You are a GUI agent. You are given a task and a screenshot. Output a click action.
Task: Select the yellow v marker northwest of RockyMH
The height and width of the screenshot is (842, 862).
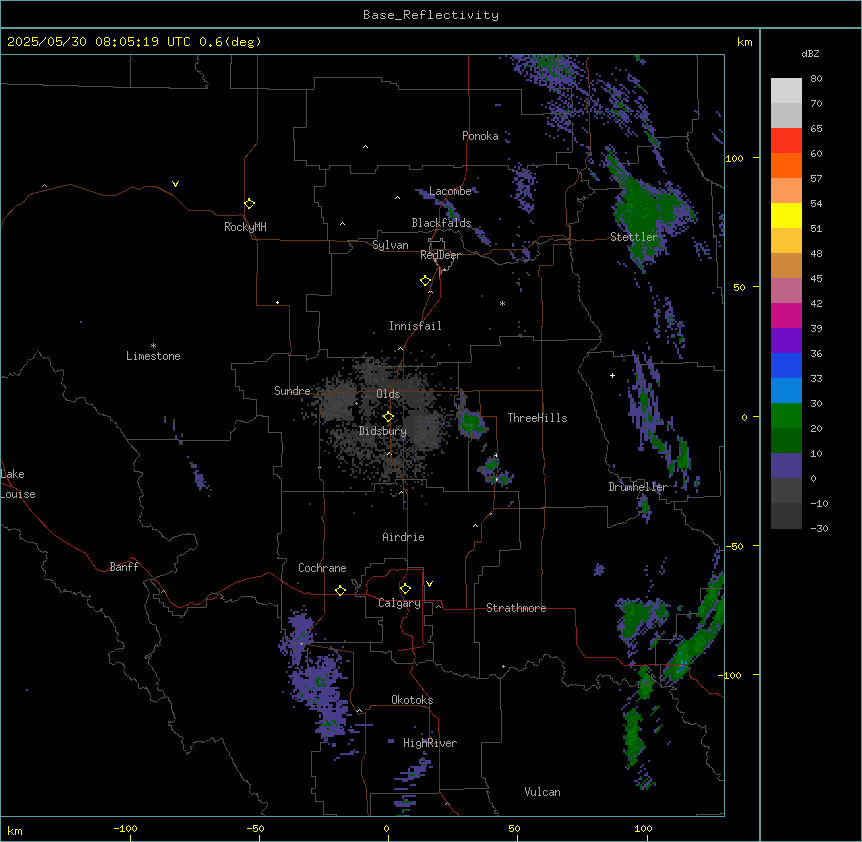tap(175, 184)
